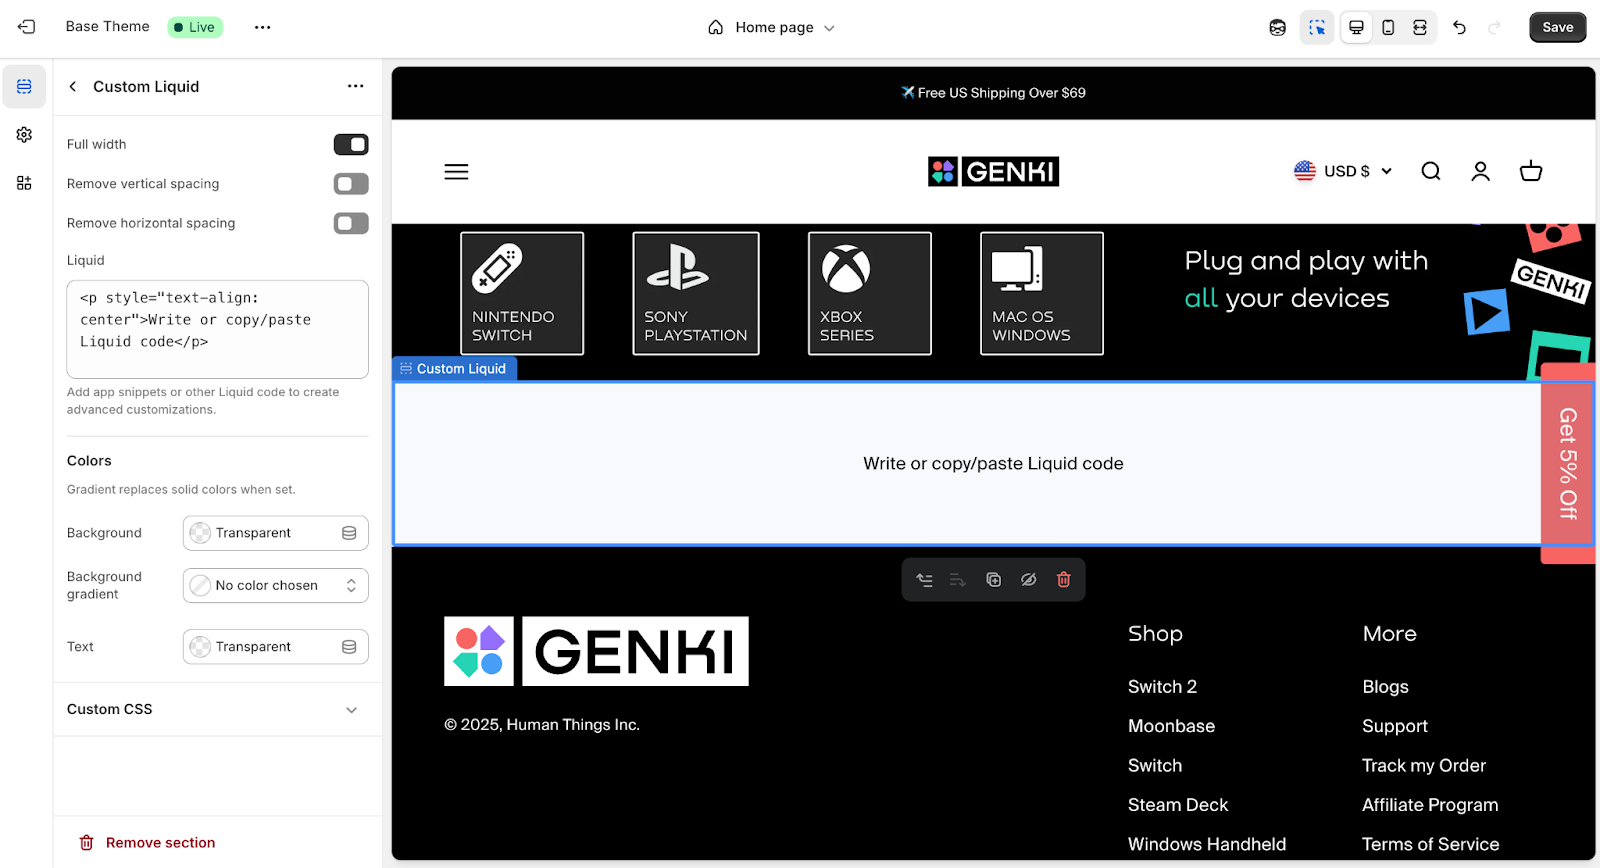
Task: Open Track my Order link
Action: 1424,766
